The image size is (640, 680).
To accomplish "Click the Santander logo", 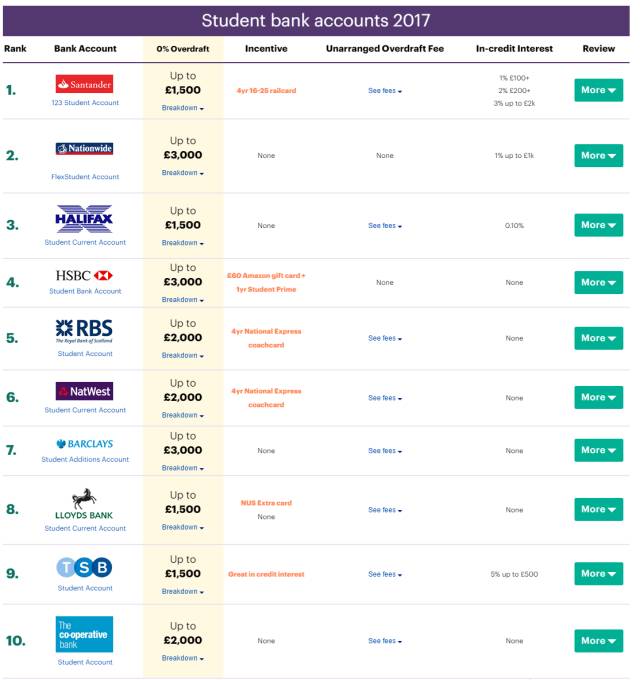I will click(85, 84).
